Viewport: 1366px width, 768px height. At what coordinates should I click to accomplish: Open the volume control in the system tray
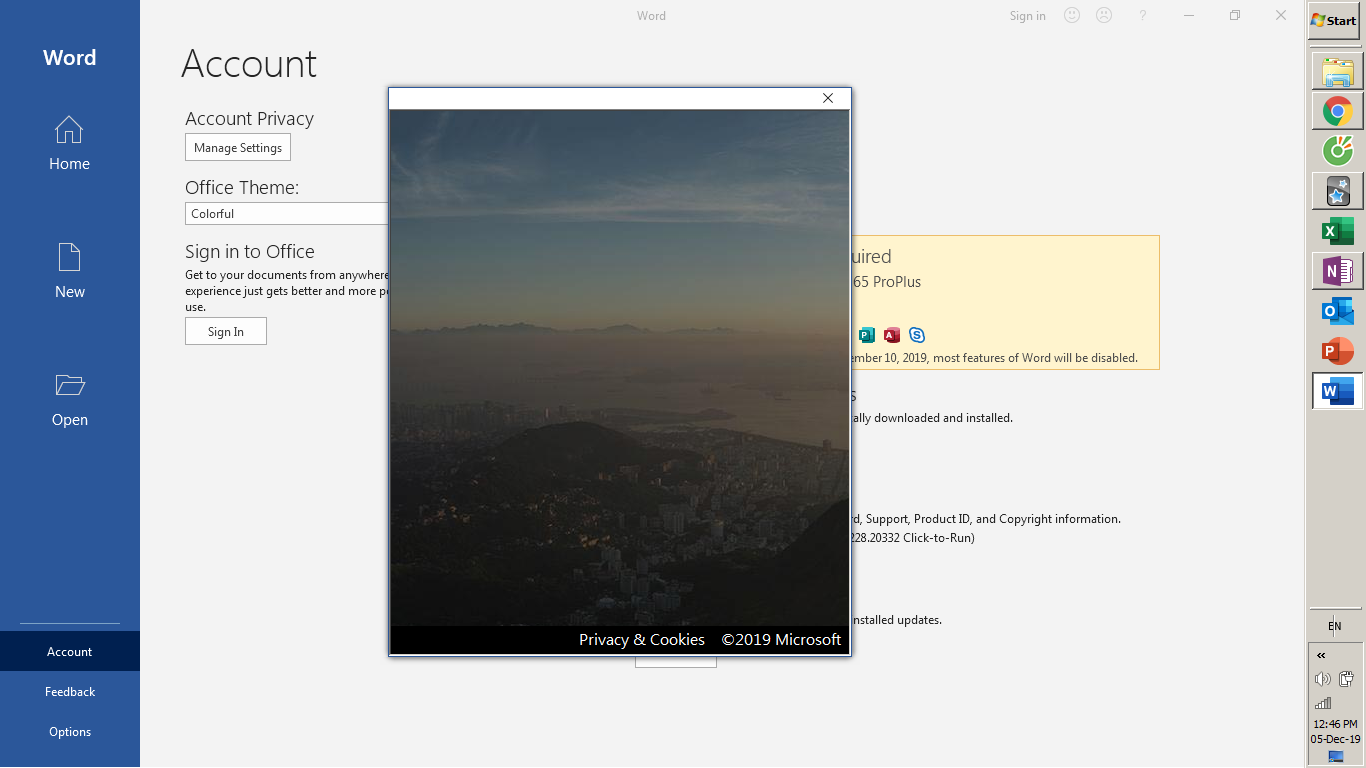point(1322,679)
